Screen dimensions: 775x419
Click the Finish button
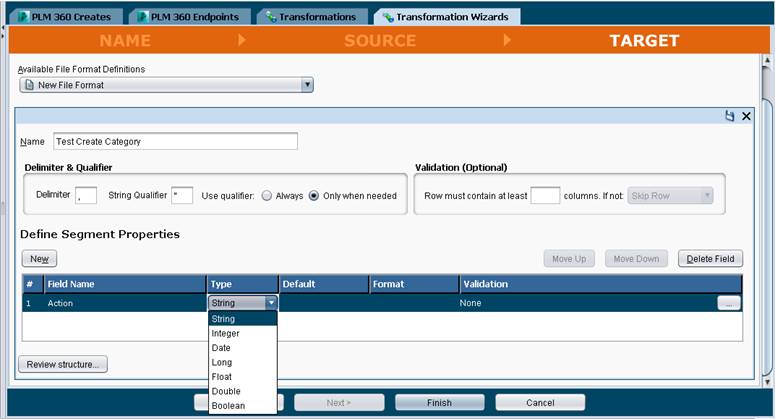439,403
